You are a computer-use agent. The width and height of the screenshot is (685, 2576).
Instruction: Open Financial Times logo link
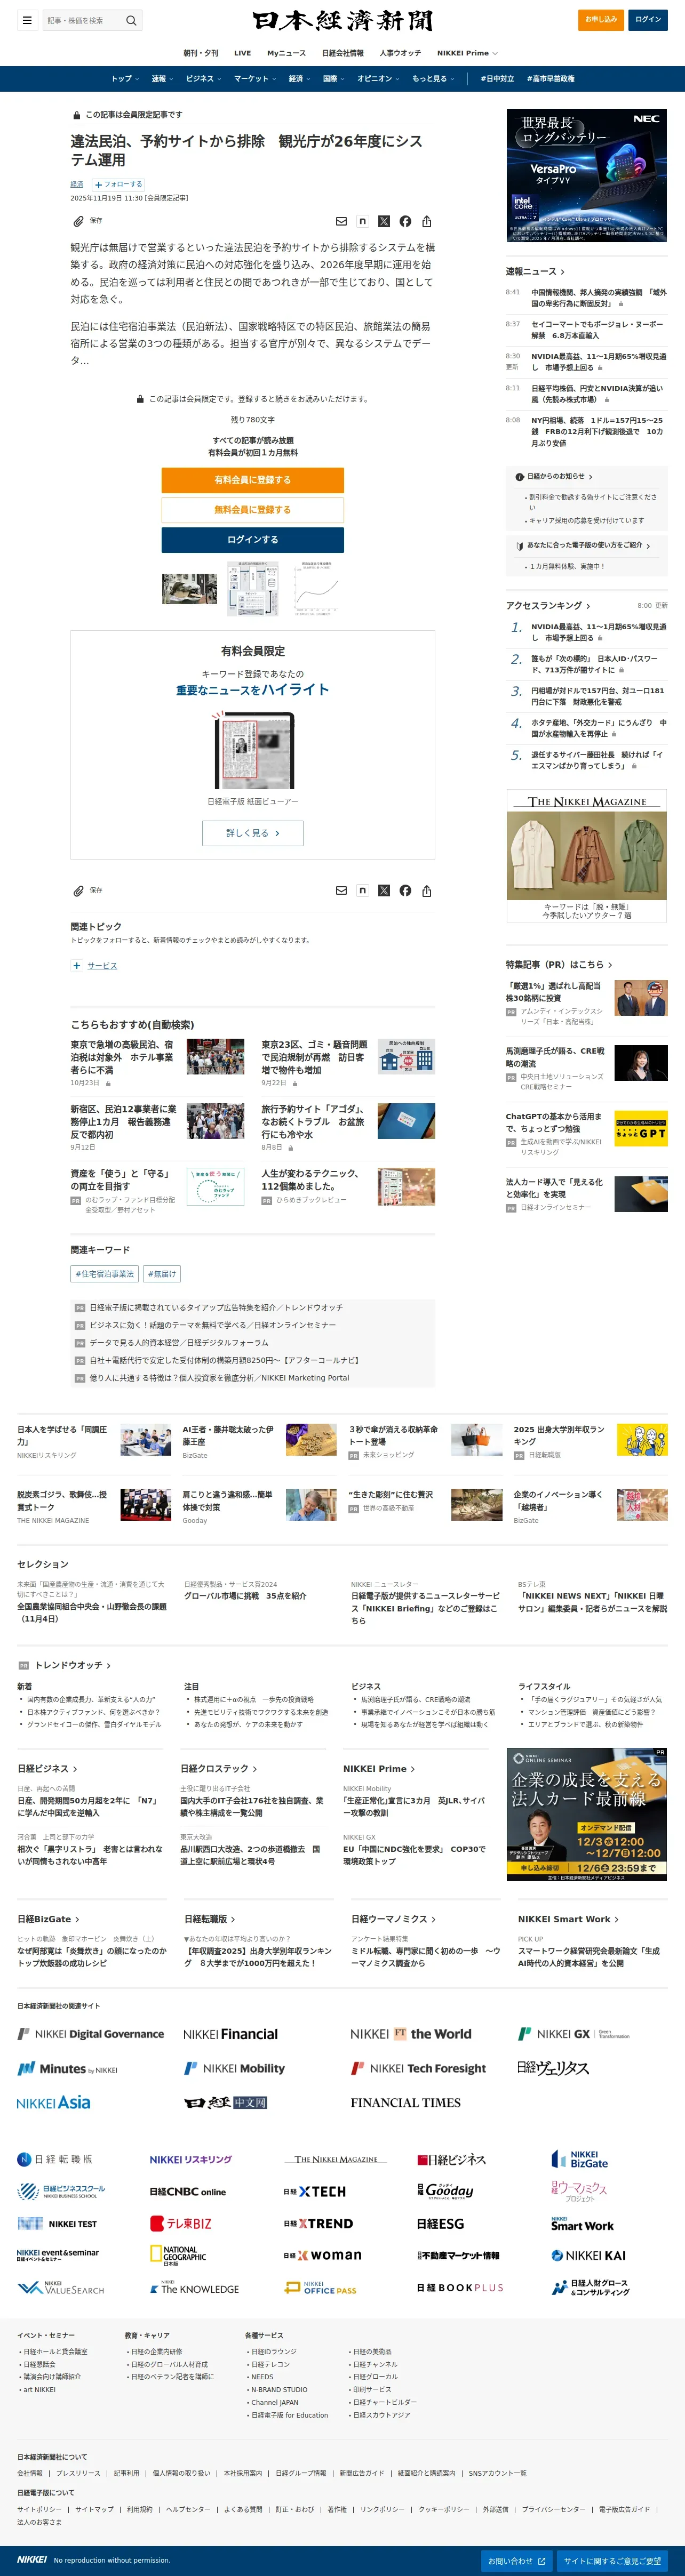[x=406, y=2103]
